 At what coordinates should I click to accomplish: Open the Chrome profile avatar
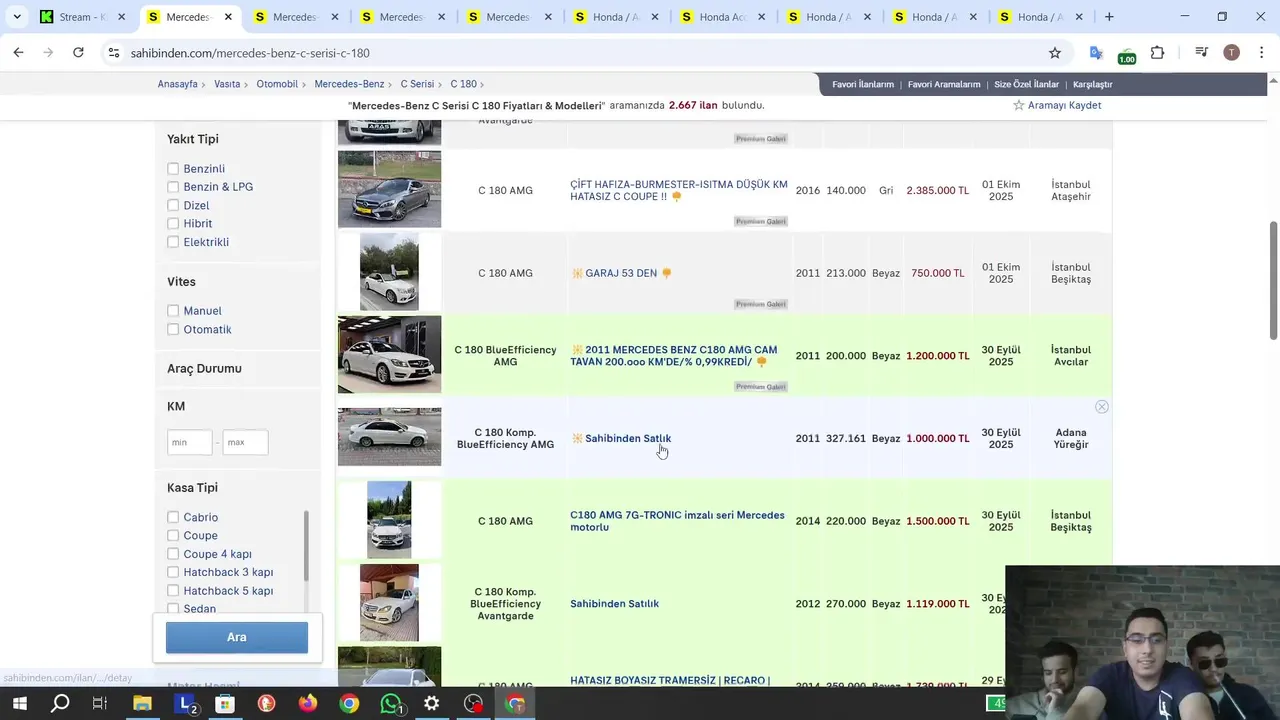tap(1231, 53)
